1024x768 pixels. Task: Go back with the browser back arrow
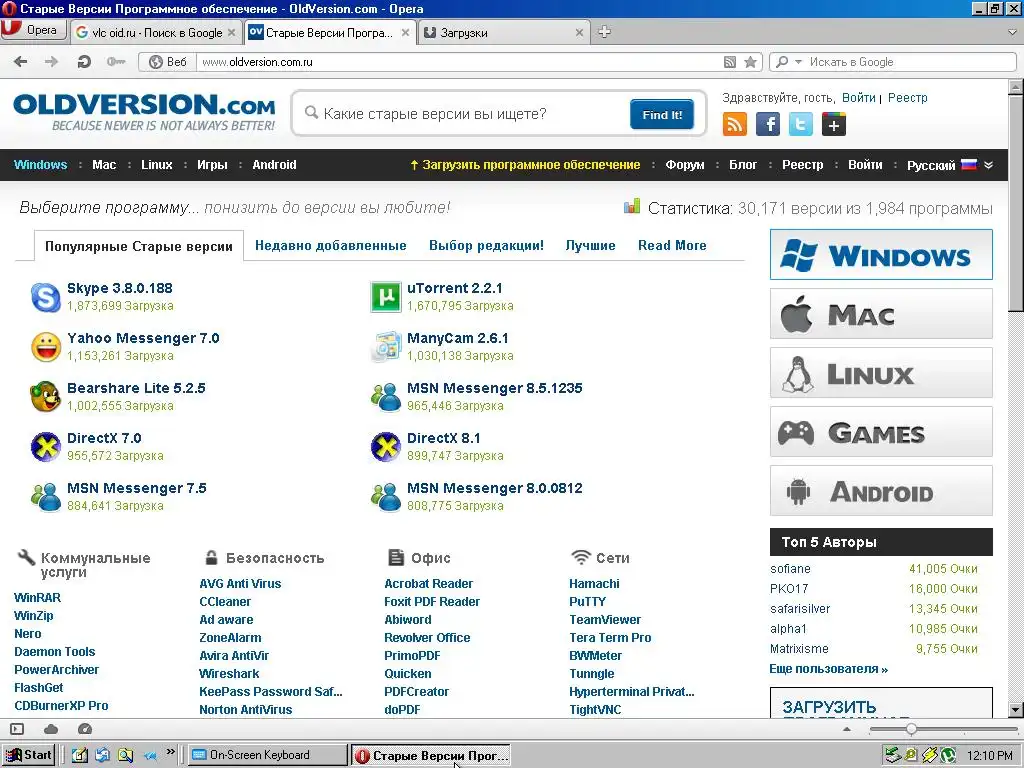pyautogui.click(x=21, y=62)
